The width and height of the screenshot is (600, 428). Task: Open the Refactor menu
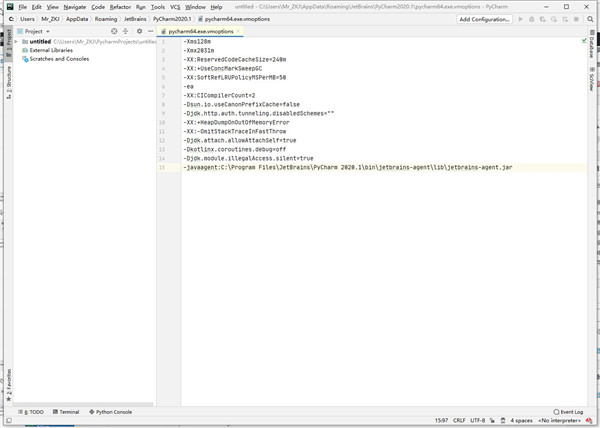[120, 7]
